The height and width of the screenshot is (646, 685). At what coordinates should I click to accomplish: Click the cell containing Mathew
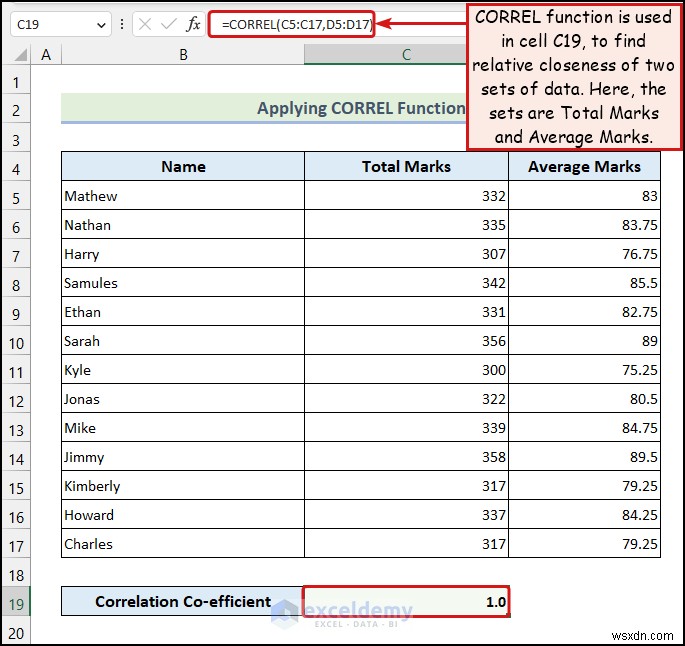click(183, 196)
